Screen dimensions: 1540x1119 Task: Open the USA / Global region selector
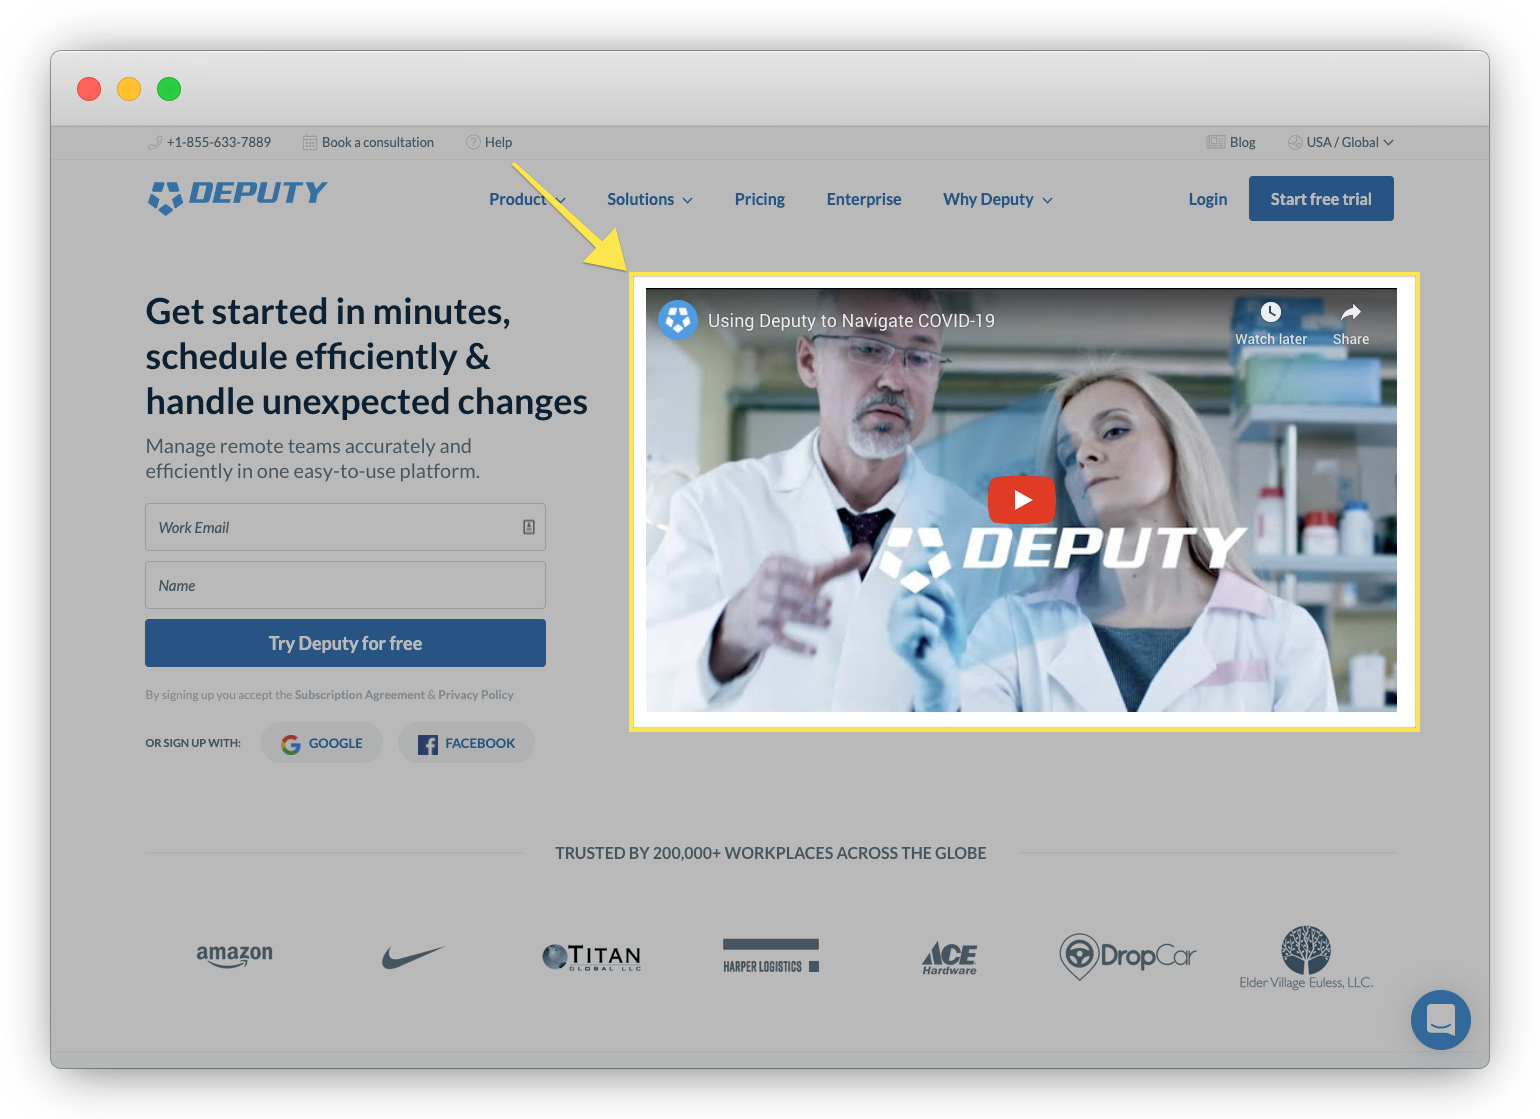coord(1340,142)
